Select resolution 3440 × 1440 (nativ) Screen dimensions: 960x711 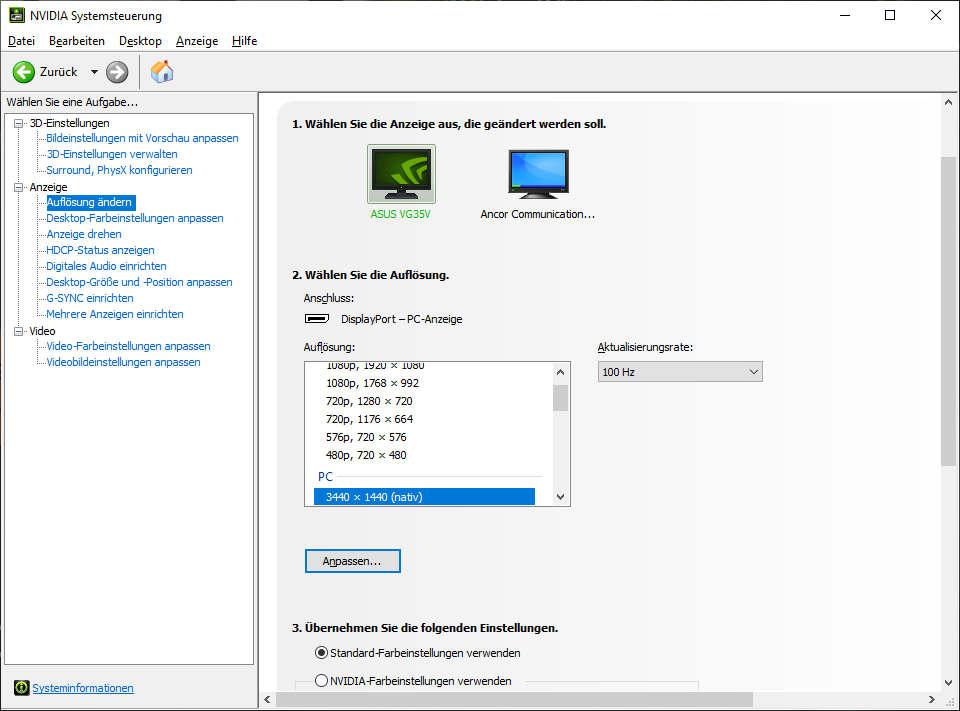[x=424, y=497]
